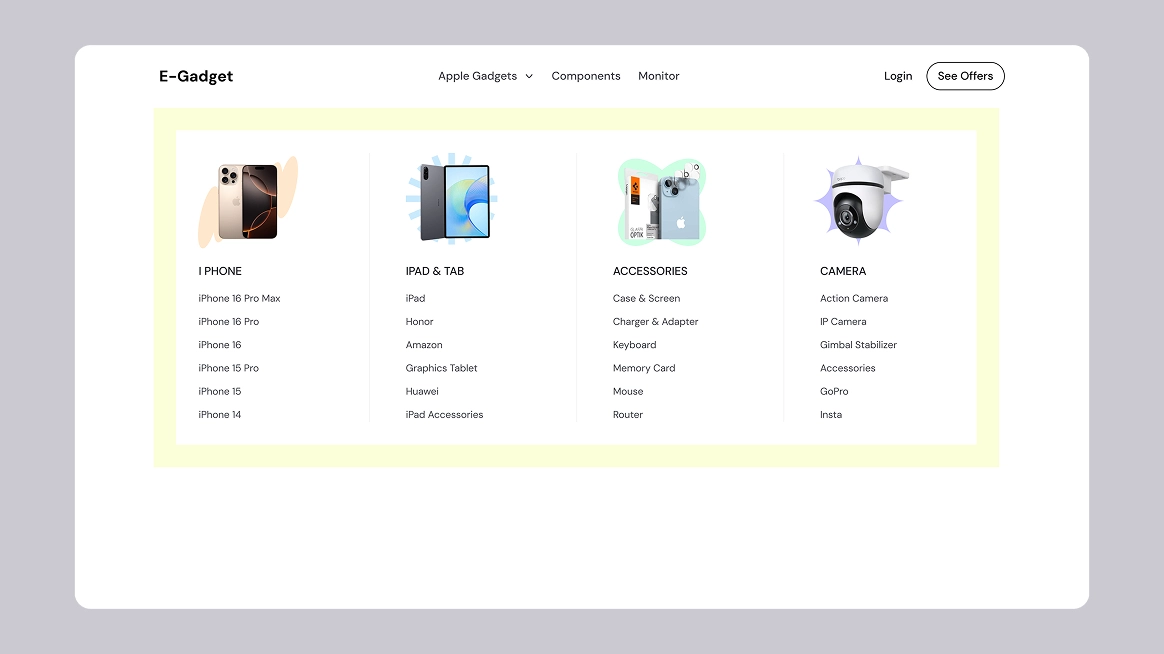Open the Graphics Tablet link
The height and width of the screenshot is (654, 1164).
point(441,368)
